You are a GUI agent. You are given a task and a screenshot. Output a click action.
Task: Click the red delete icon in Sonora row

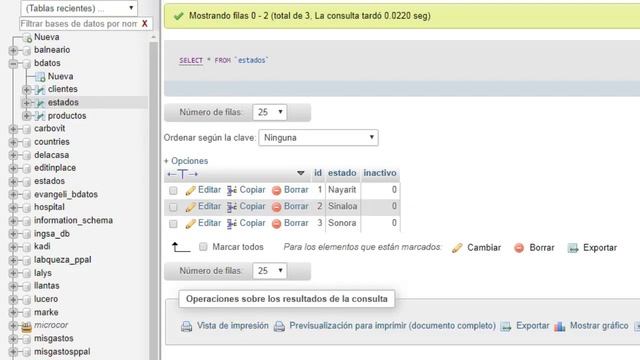pos(276,224)
